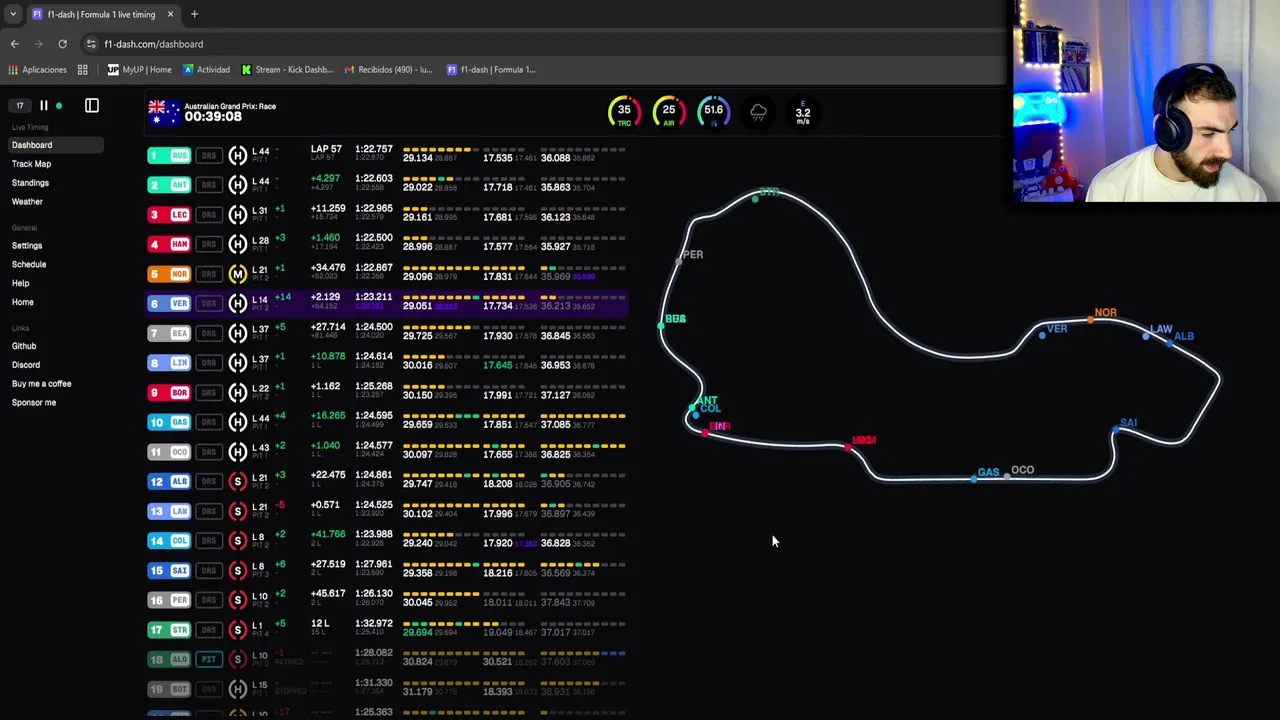Click the rain cloud weather icon
Image resolution: width=1280 pixels, height=720 pixels.
point(758,112)
